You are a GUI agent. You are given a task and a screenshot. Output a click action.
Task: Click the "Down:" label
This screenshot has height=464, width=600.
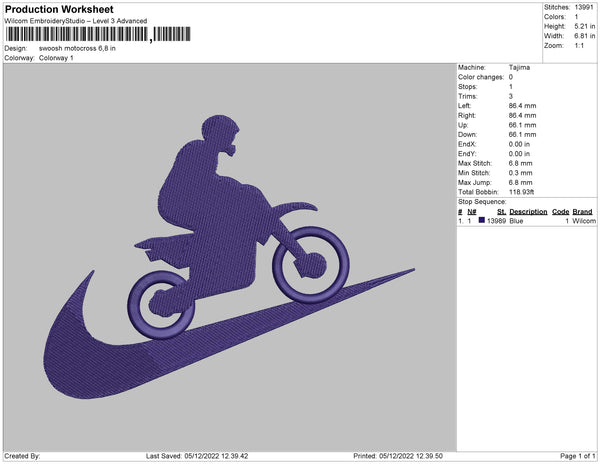[467, 135]
